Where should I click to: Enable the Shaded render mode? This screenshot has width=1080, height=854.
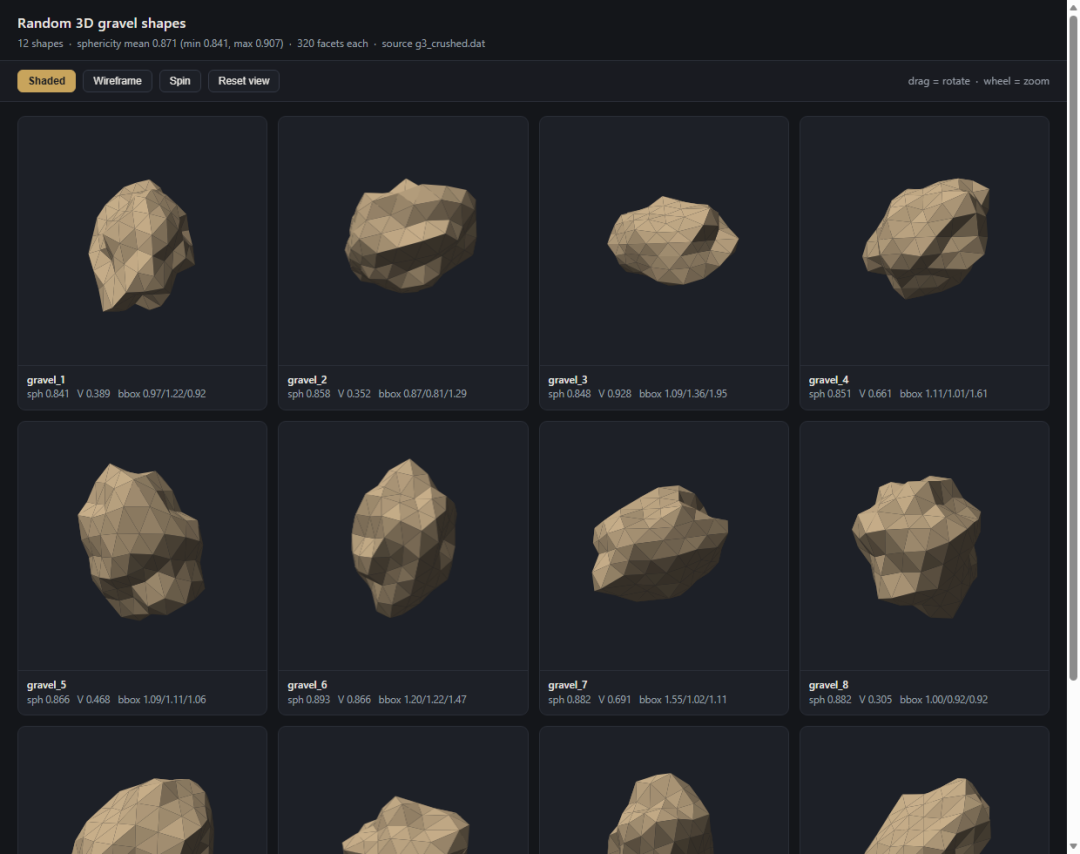(x=46, y=81)
